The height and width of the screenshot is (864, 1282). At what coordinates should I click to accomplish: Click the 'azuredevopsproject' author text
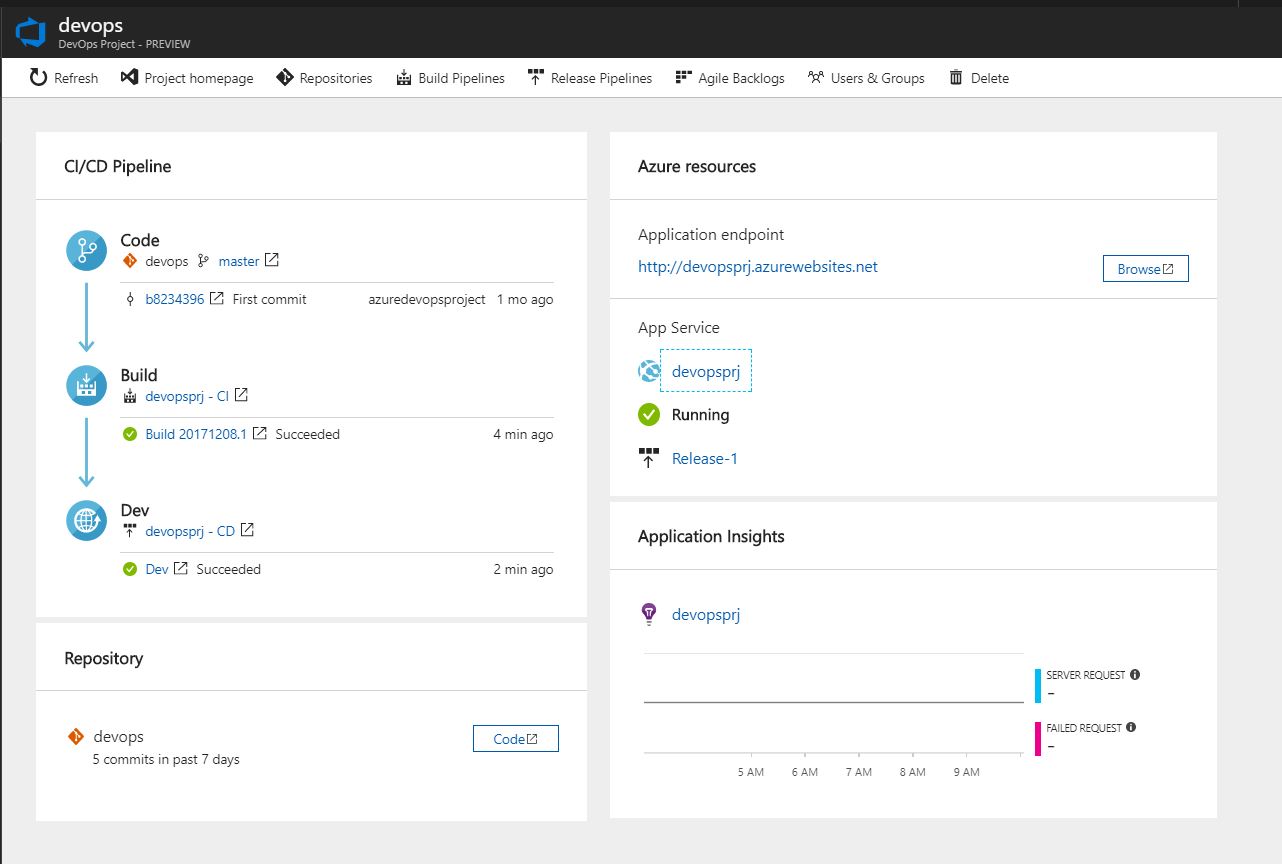pos(427,299)
